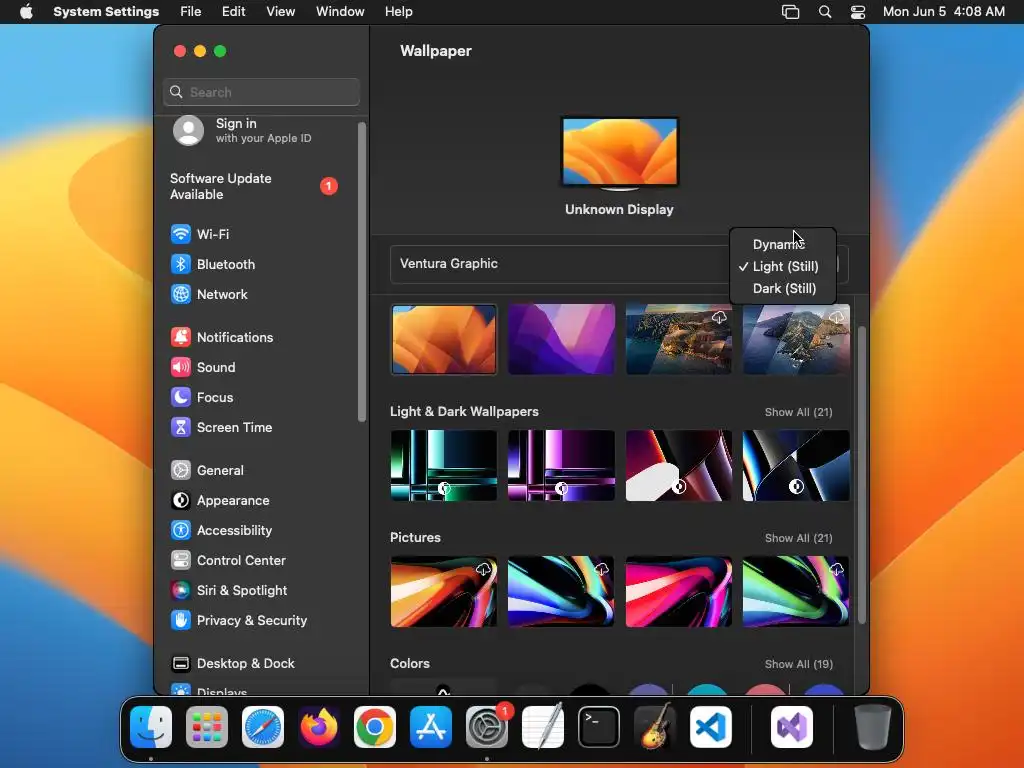Launch Visual Studio Code from Dock
Image resolution: width=1024 pixels, height=768 pixels.
click(x=711, y=727)
